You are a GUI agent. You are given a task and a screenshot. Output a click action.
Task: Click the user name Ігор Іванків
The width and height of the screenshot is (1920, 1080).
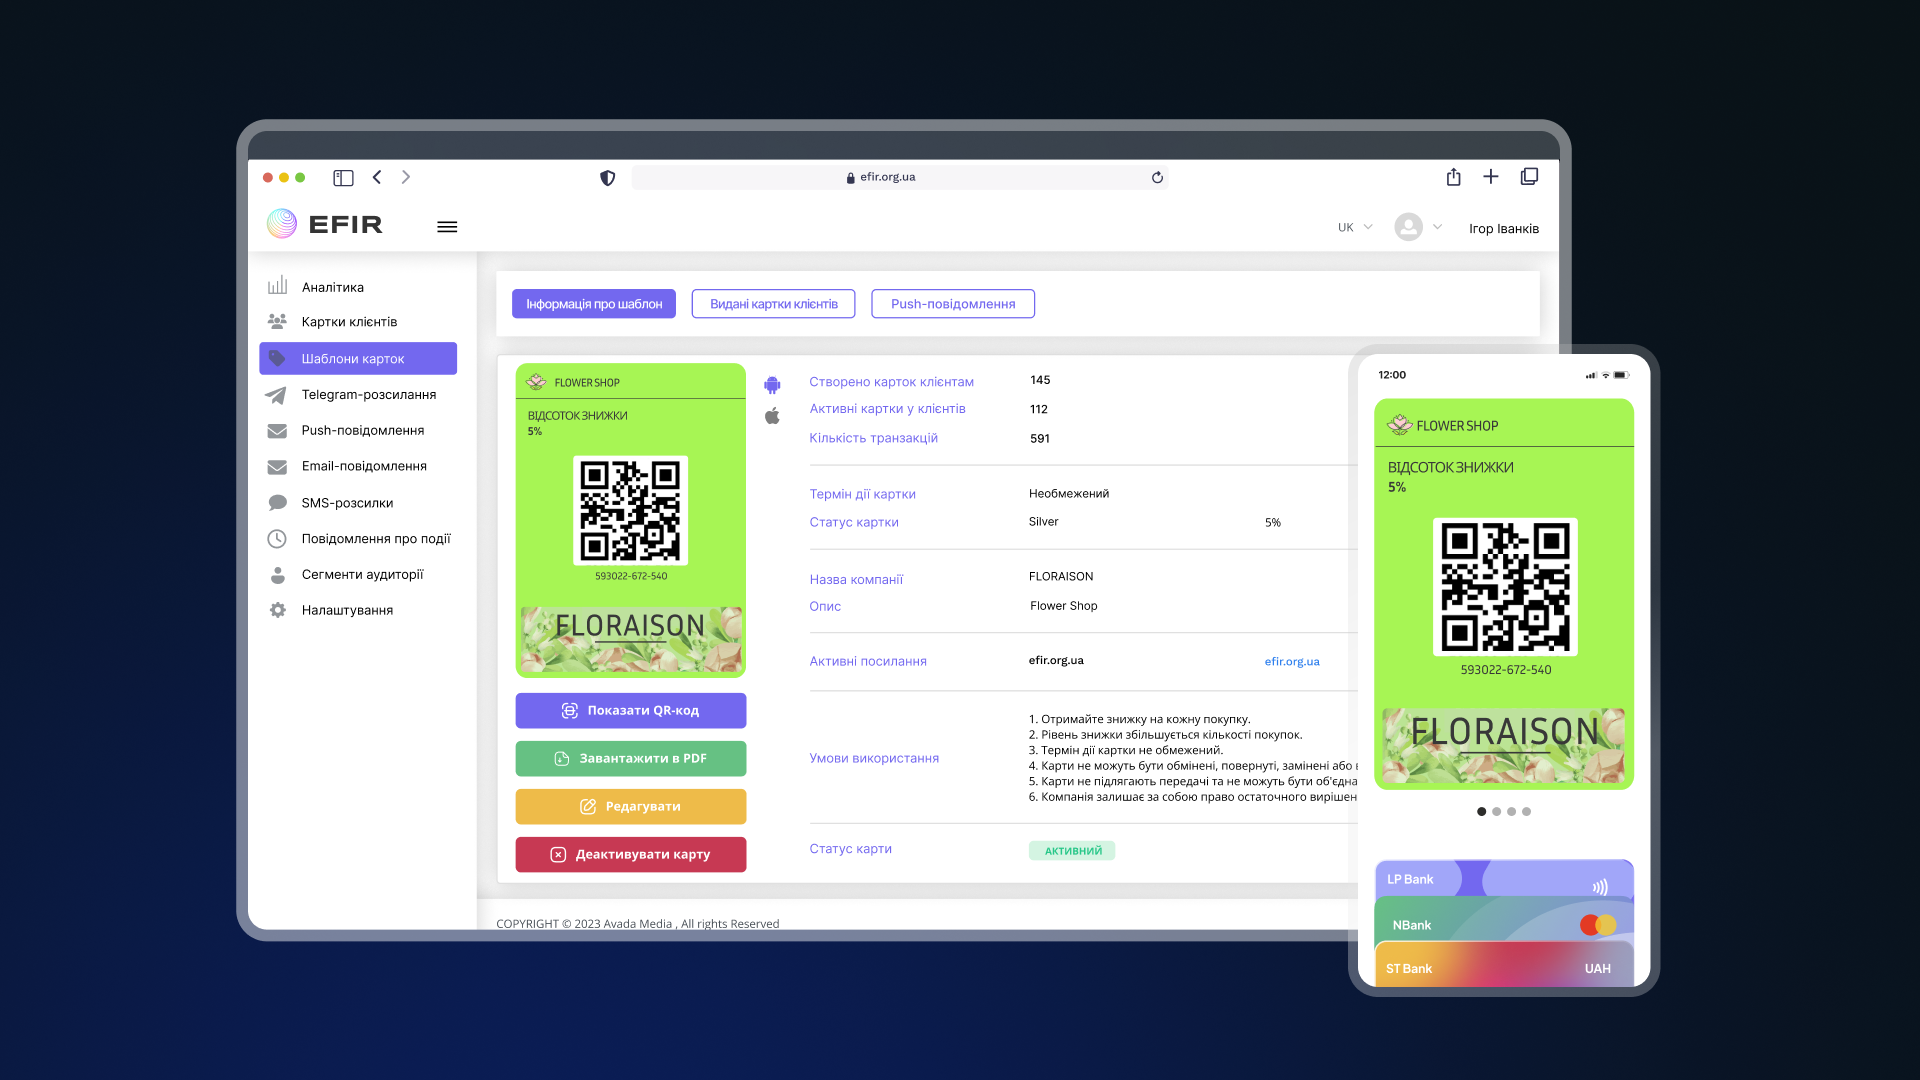pyautogui.click(x=1503, y=229)
